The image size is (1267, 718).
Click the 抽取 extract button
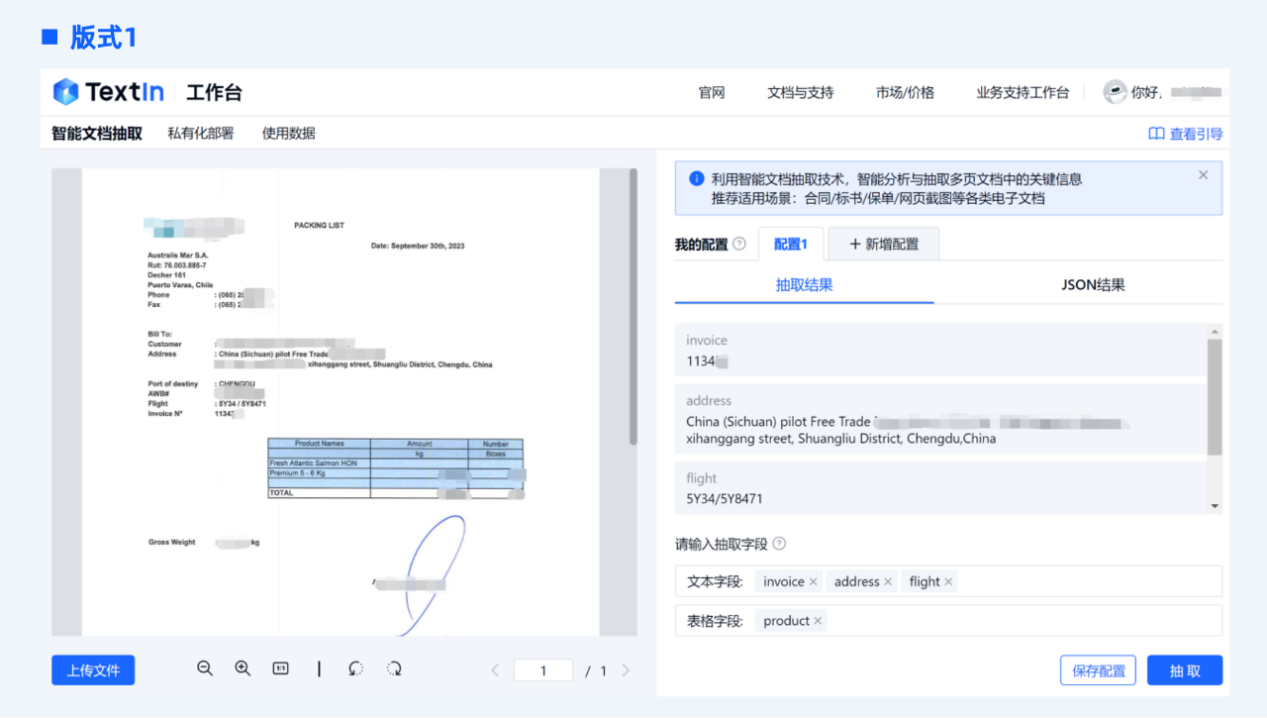point(1184,671)
